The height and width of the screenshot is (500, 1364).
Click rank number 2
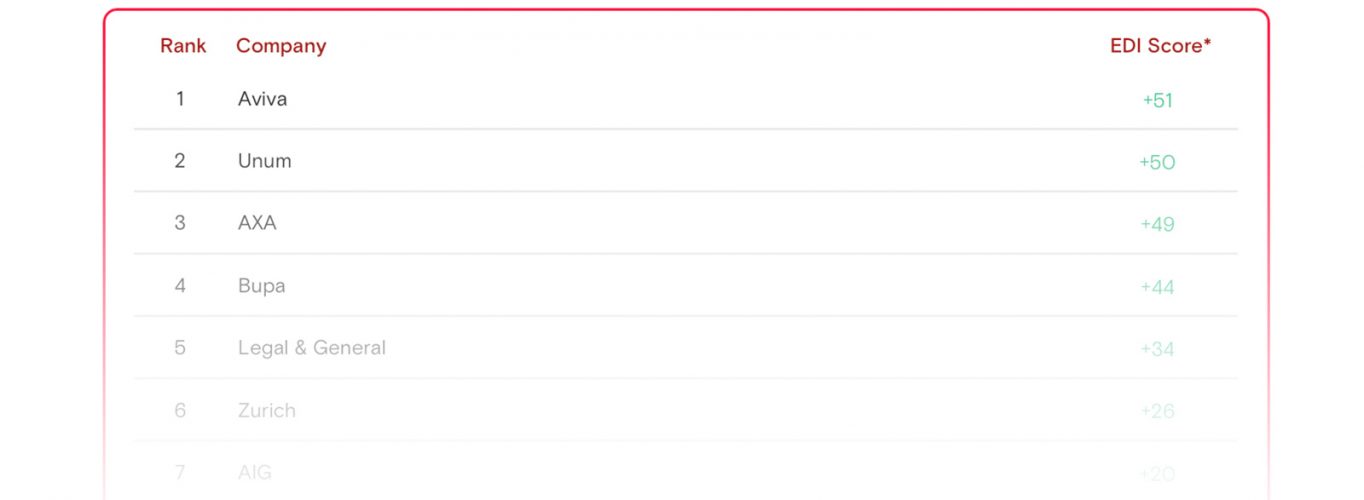pos(180,161)
